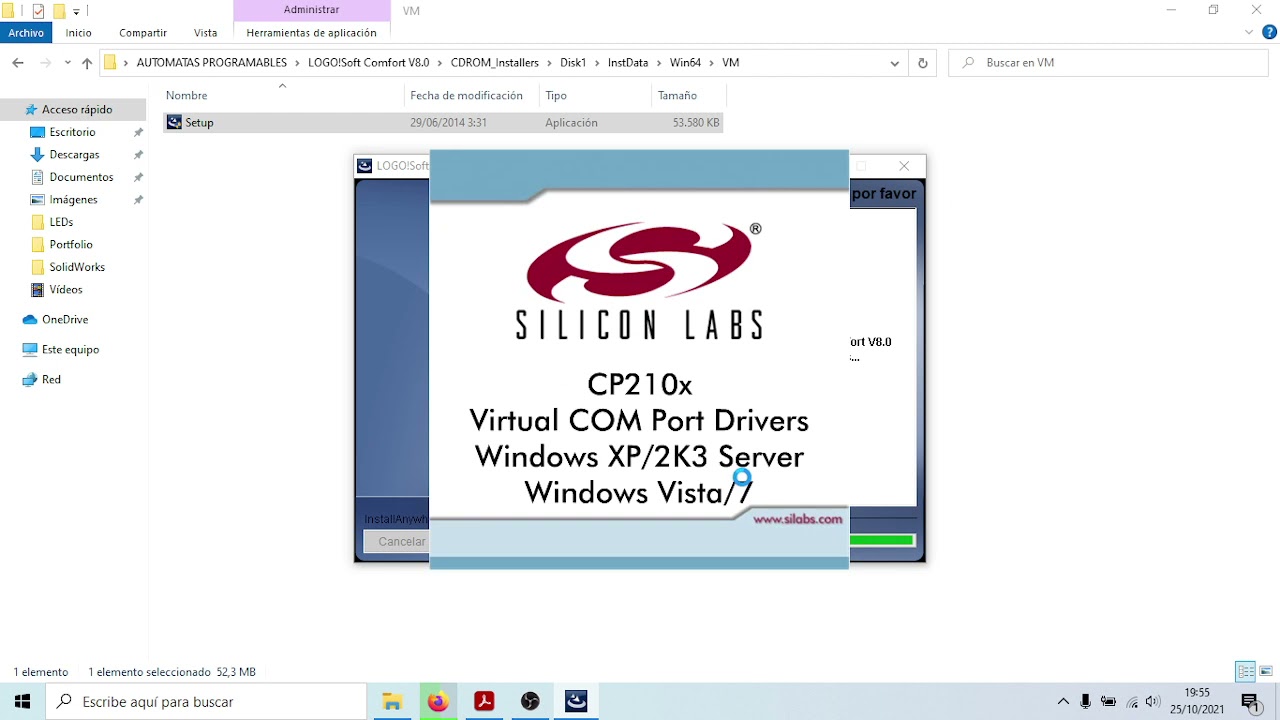Open LEDs folder in sidebar
Screen dimensions: 1280x720
(61, 222)
